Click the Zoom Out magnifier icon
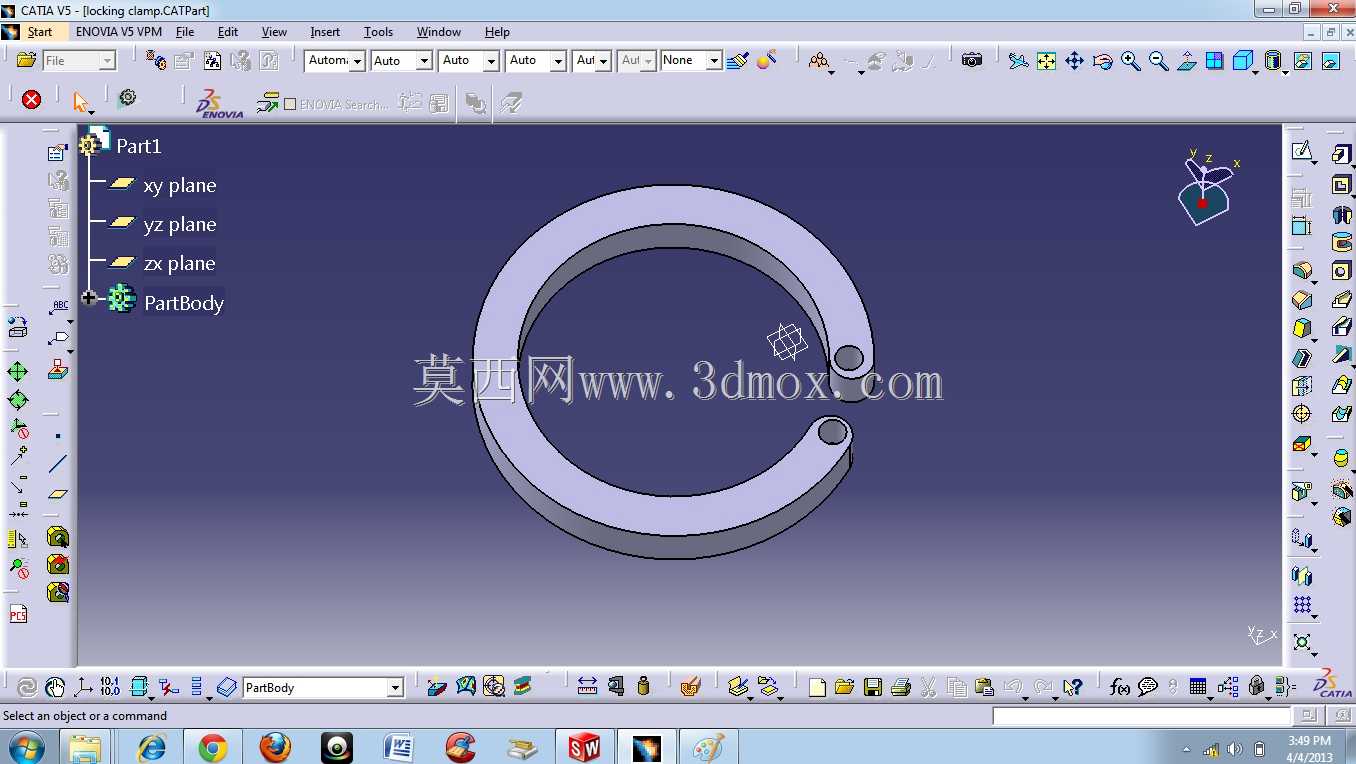The image size is (1356, 764). [x=1158, y=61]
